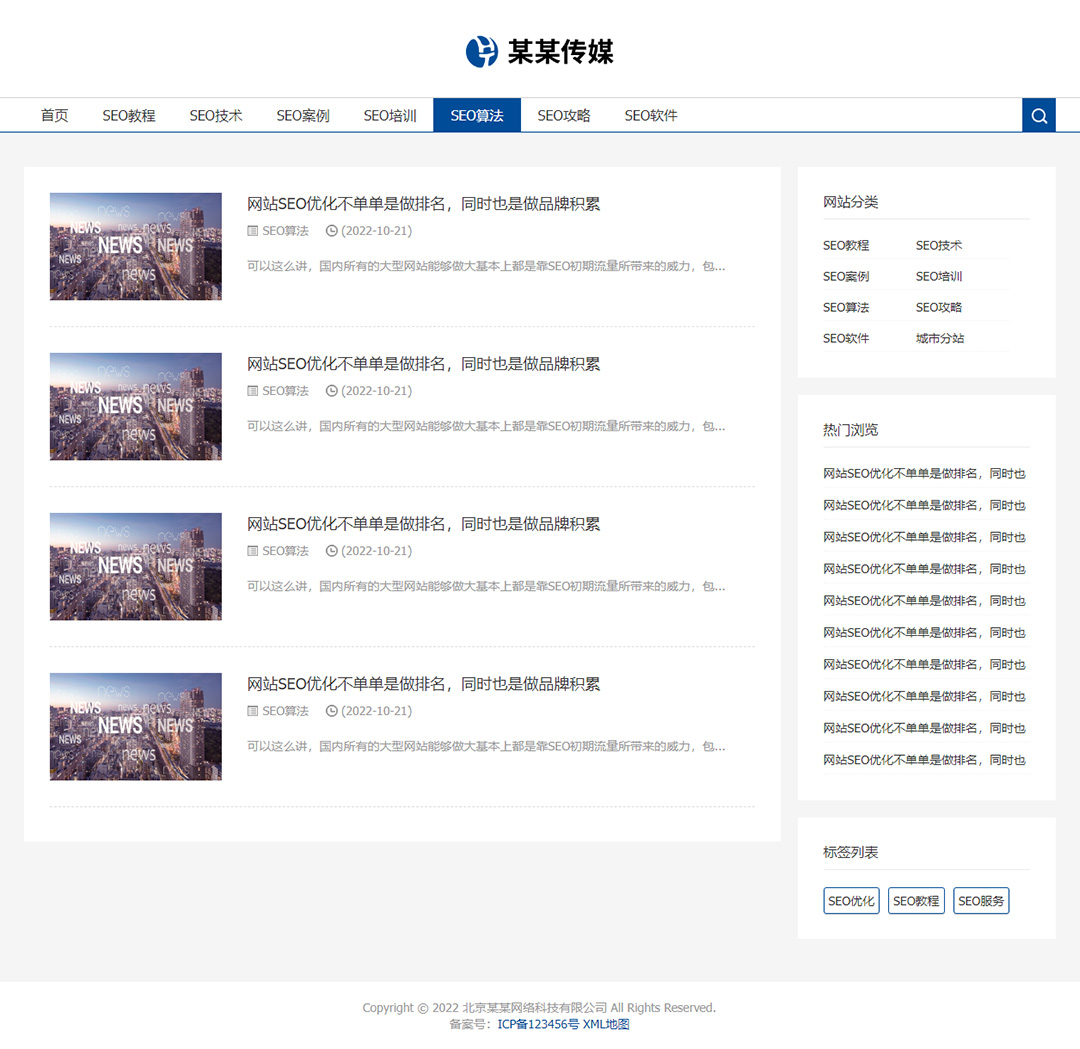This screenshot has width=1080, height=1049.
Task: Go to SEO软件 in navigation bar
Action: [651, 116]
